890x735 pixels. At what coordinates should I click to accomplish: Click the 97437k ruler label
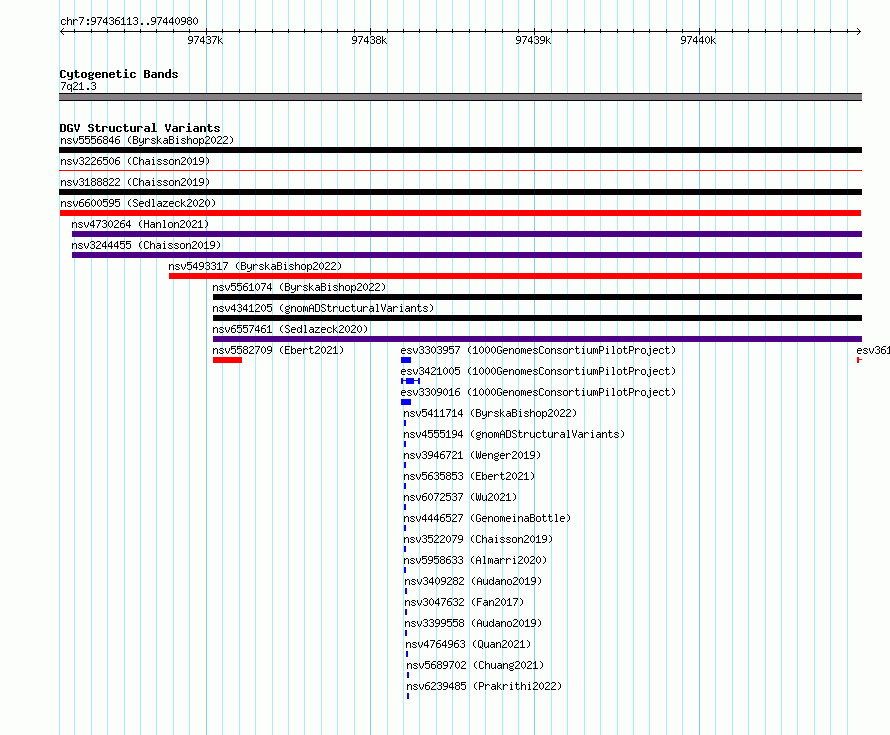coord(205,40)
